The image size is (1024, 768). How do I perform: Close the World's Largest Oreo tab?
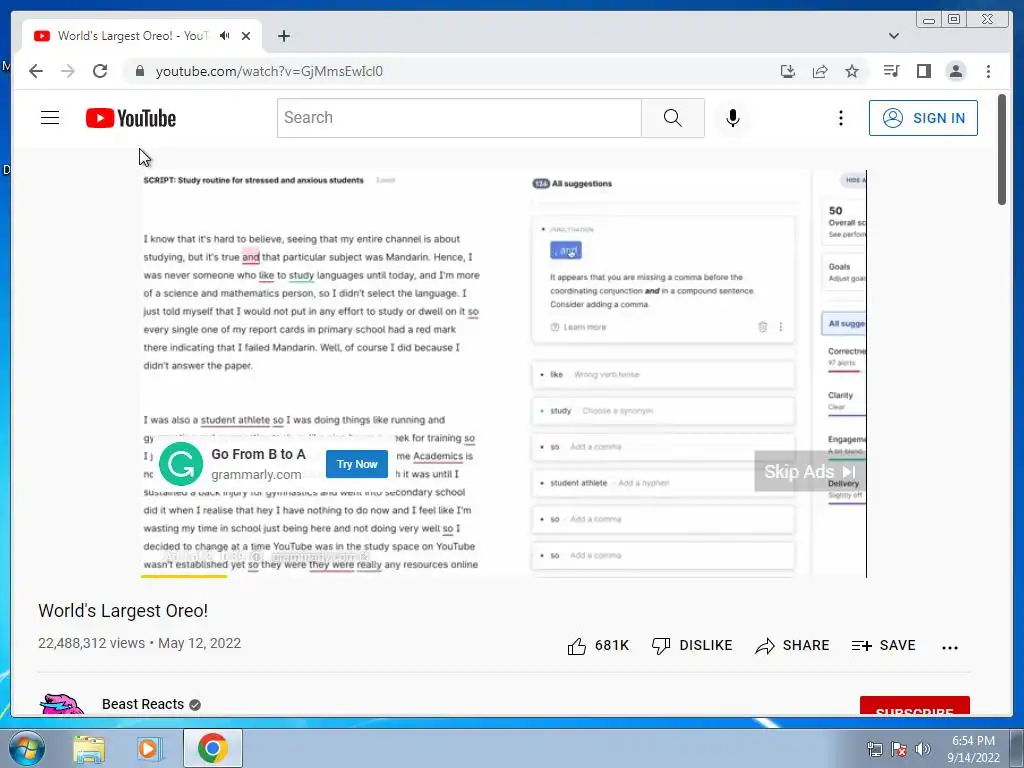pyautogui.click(x=246, y=36)
